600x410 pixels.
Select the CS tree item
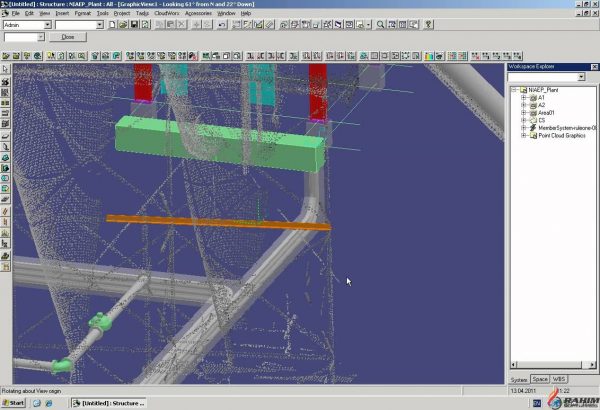point(541,120)
